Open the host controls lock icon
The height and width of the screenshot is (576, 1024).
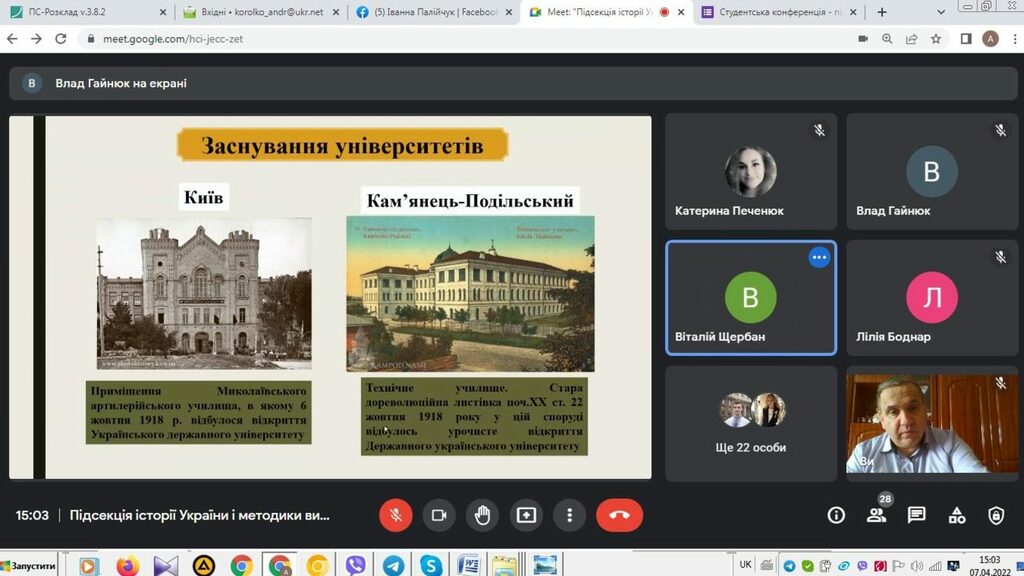[x=996, y=515]
